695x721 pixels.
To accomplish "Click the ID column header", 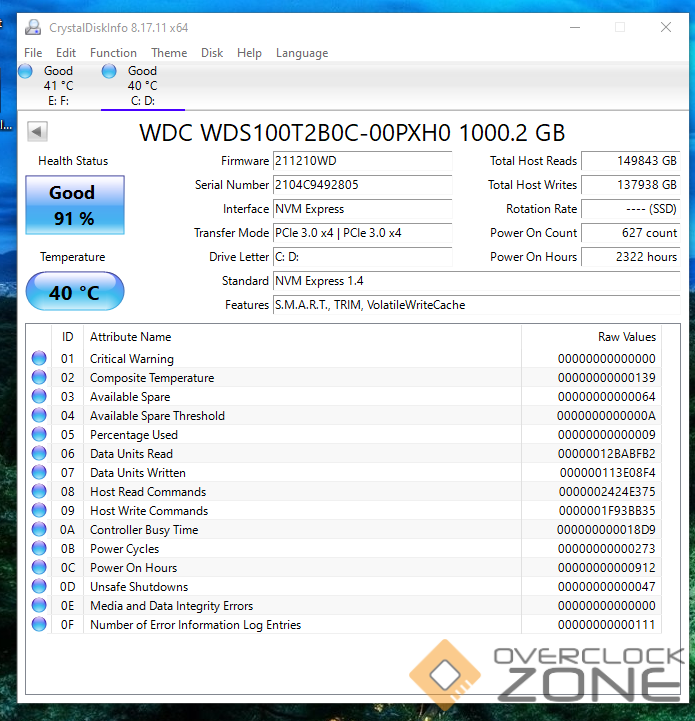I will 68,337.
